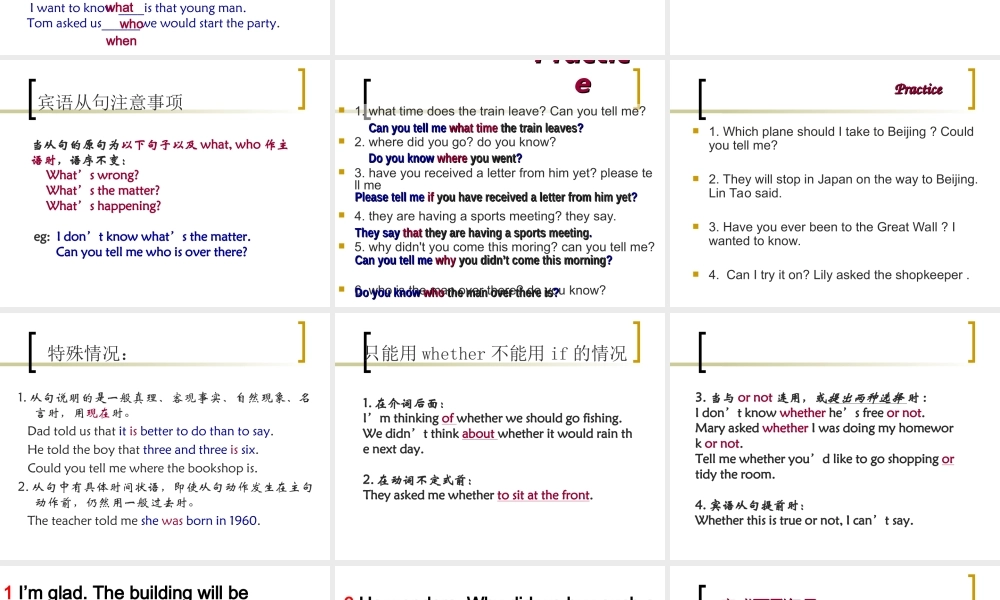The height and width of the screenshot is (600, 1000).
Task: Click the heading '1. 在介词后面:'
Action: [403, 403]
